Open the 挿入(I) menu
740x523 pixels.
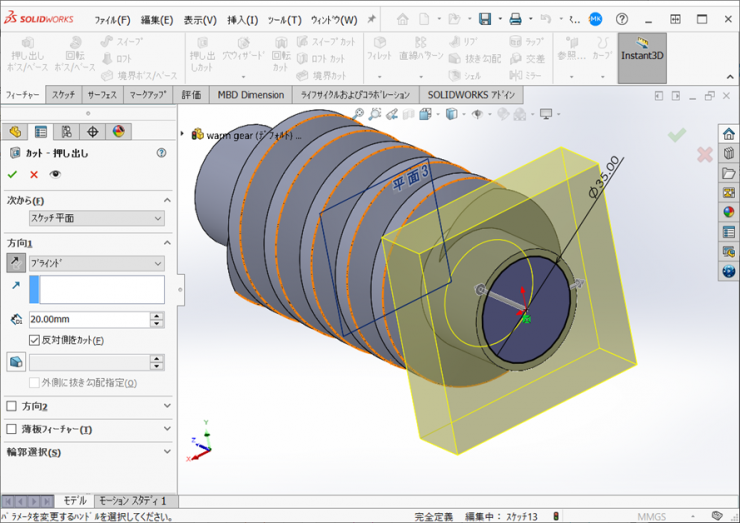click(x=242, y=20)
